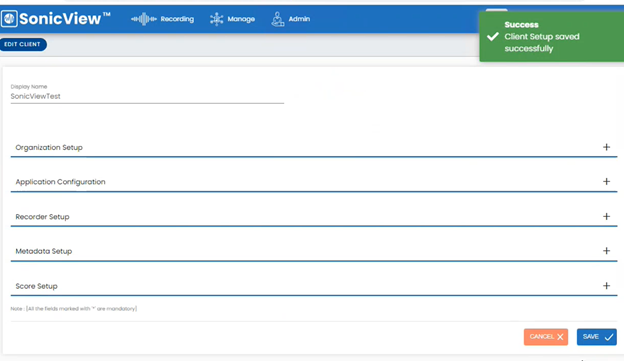Click the Recorder Setup section title
The image size is (624, 361).
pyautogui.click(x=42, y=217)
